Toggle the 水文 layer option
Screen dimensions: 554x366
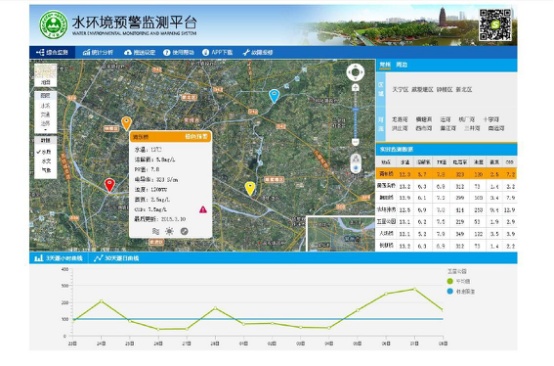pyautogui.click(x=46, y=161)
